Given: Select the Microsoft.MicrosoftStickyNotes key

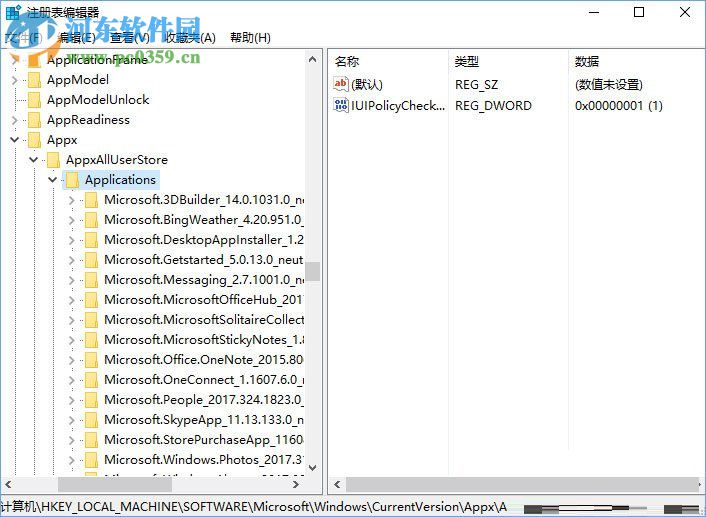Looking at the screenshot, I should (204, 340).
